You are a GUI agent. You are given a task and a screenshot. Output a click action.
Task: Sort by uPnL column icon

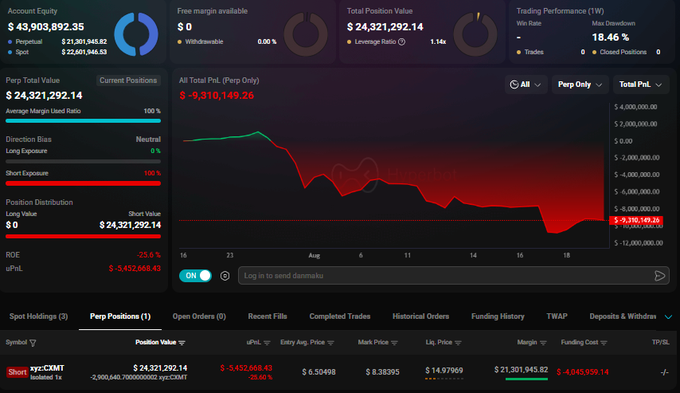267,343
